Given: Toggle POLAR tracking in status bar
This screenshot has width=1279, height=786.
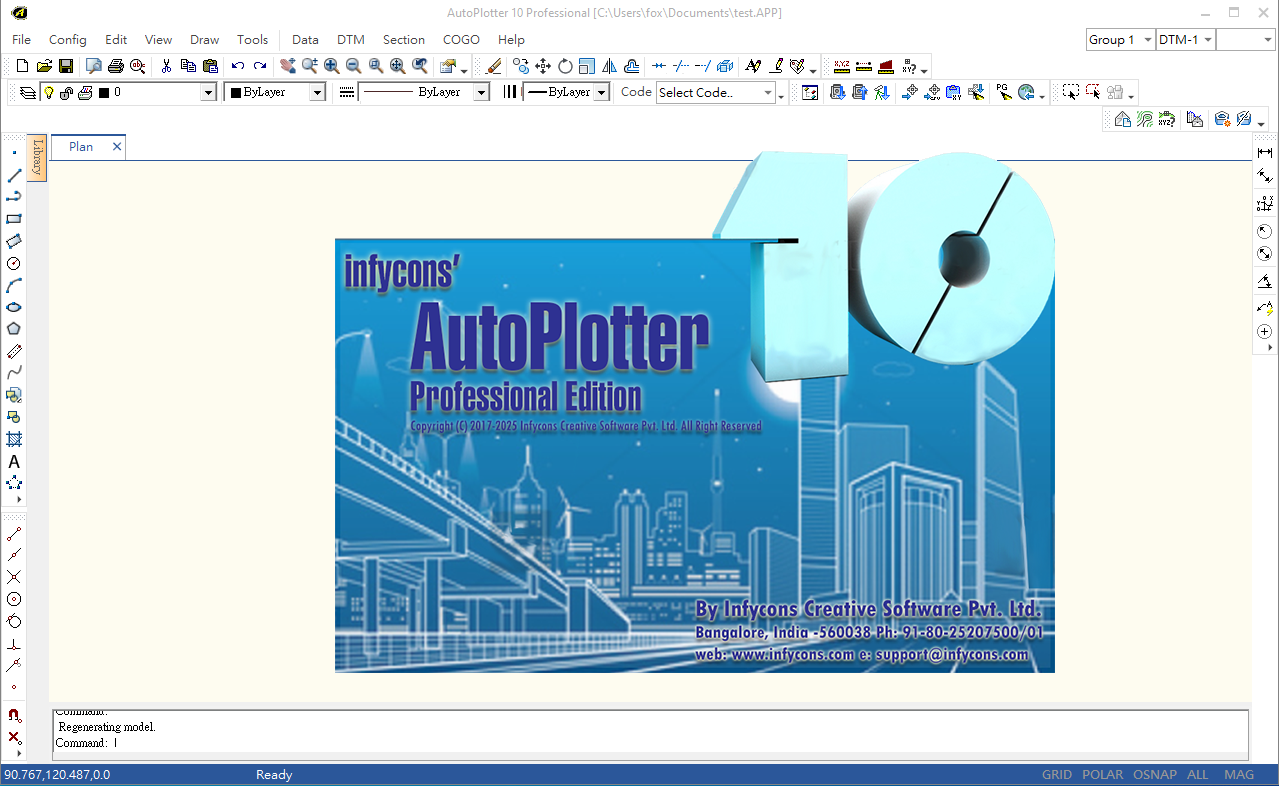Looking at the screenshot, I should click(x=1102, y=775).
